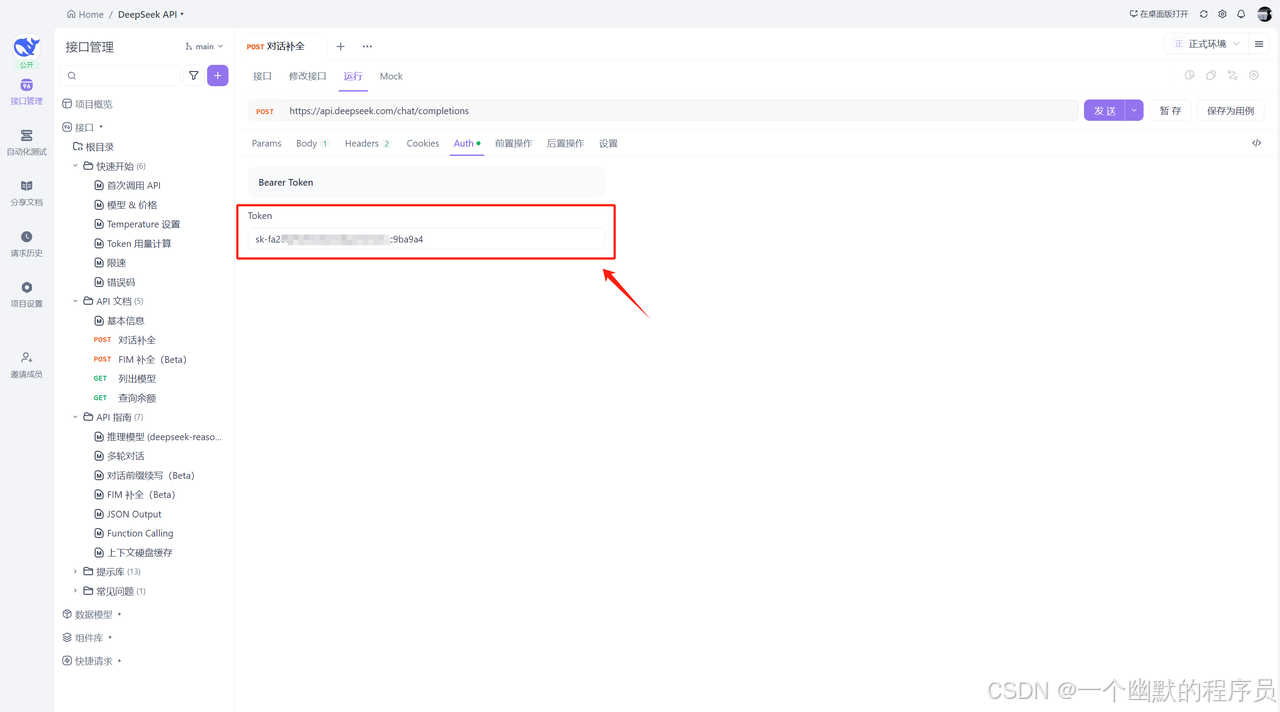Open the notifications bell

tap(1241, 14)
